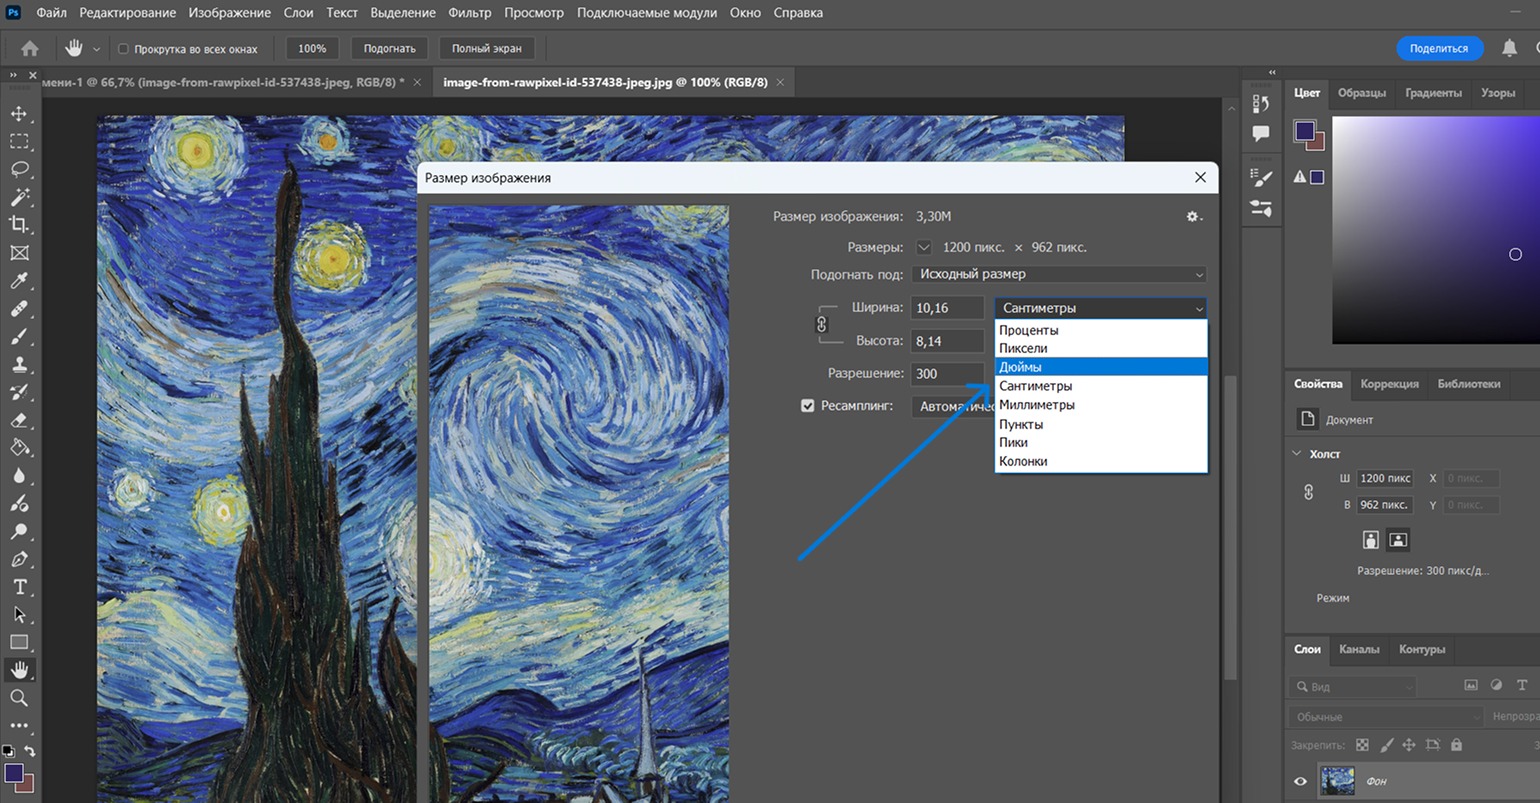This screenshot has height=803, width=1540.
Task: Collapse the Холст section
Action: pyautogui.click(x=1297, y=453)
